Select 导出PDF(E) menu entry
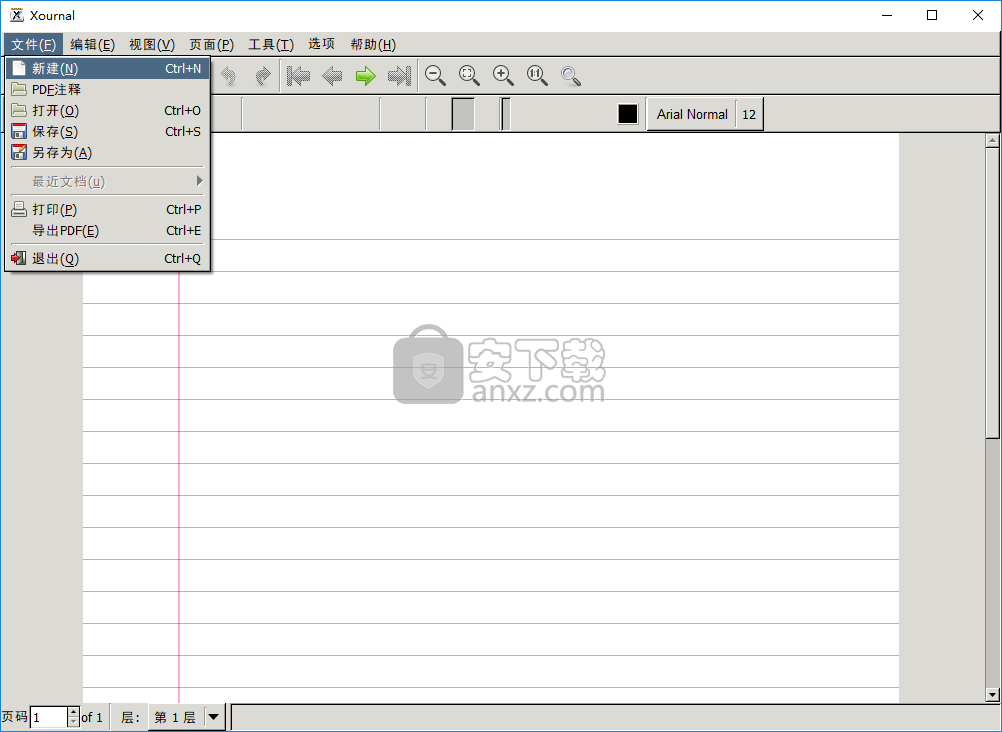This screenshot has height=732, width=1002. click(x=107, y=231)
